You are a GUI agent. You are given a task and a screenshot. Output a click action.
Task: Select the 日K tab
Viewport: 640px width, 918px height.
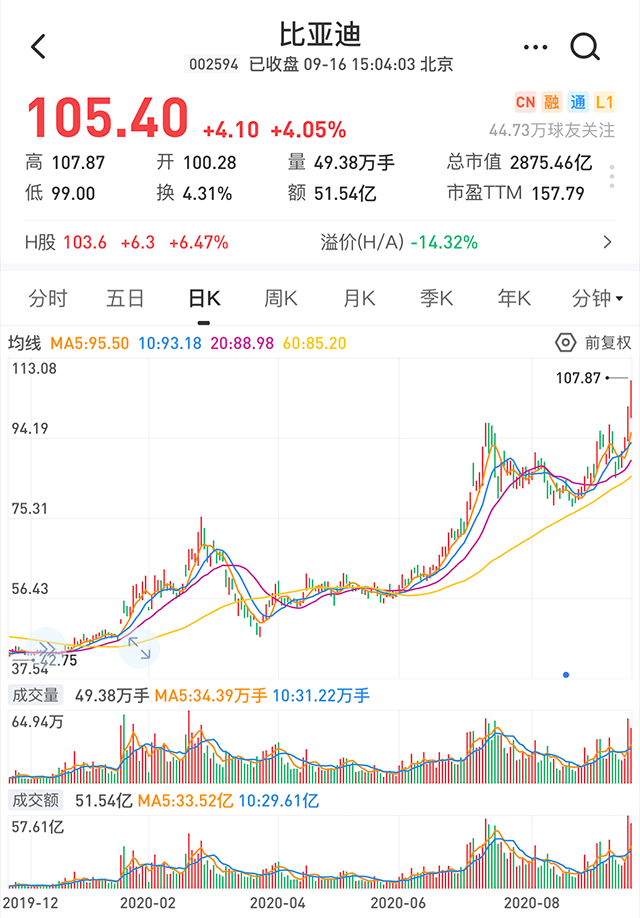point(204,299)
